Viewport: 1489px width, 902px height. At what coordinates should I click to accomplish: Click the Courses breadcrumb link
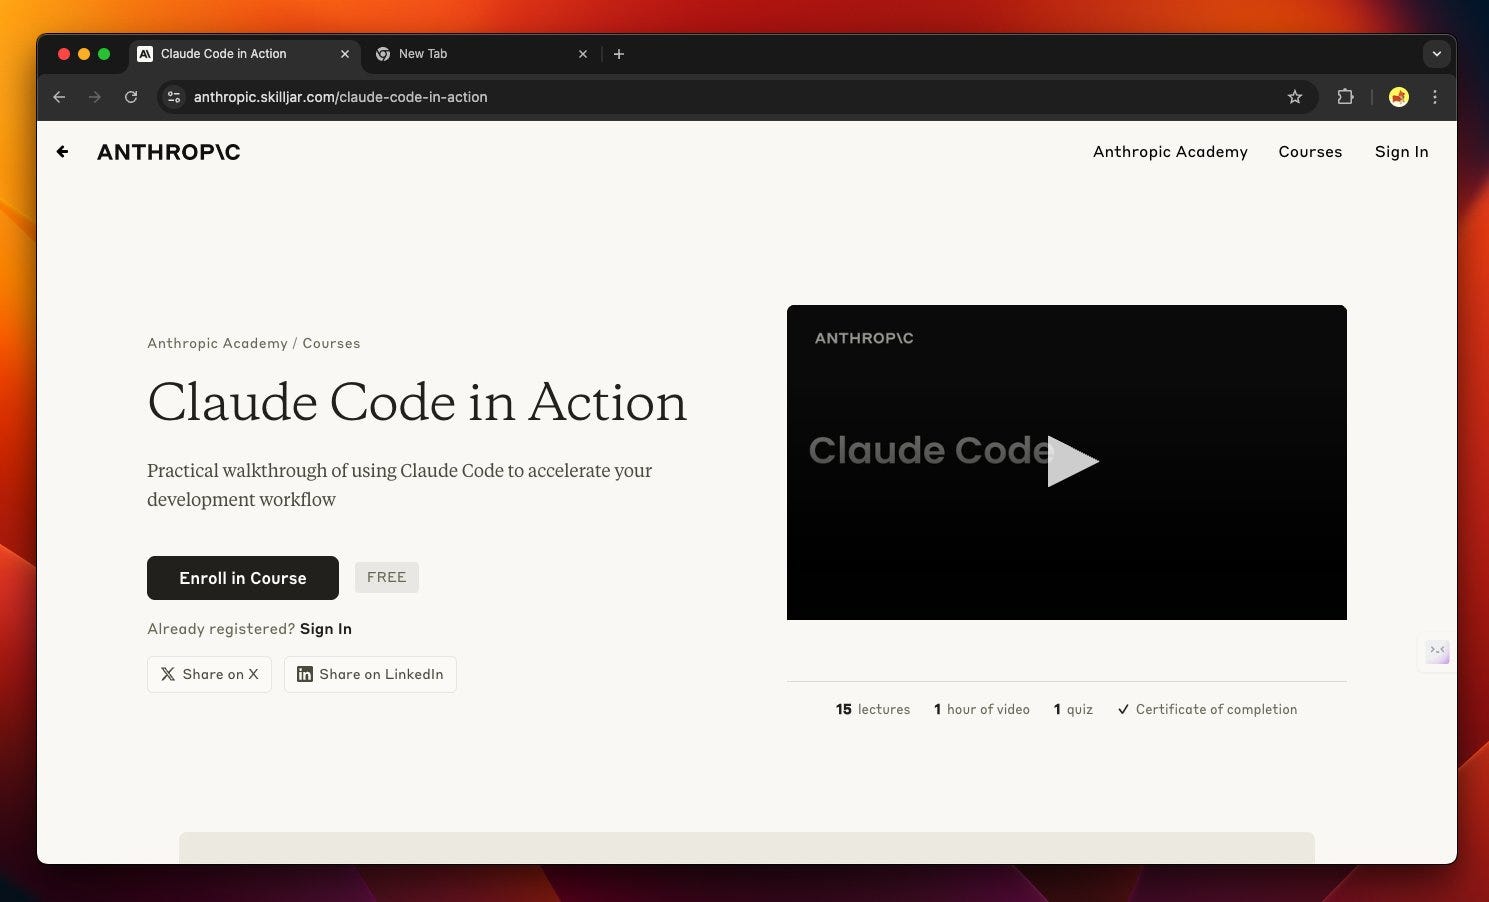coord(331,343)
